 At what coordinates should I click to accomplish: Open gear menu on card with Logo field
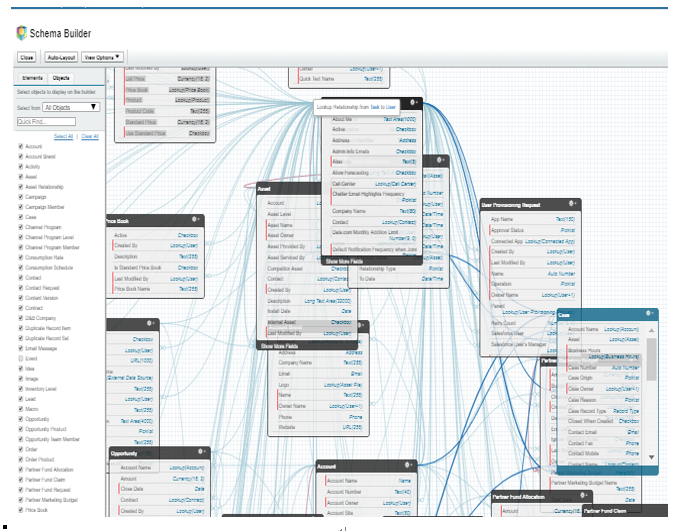361,326
